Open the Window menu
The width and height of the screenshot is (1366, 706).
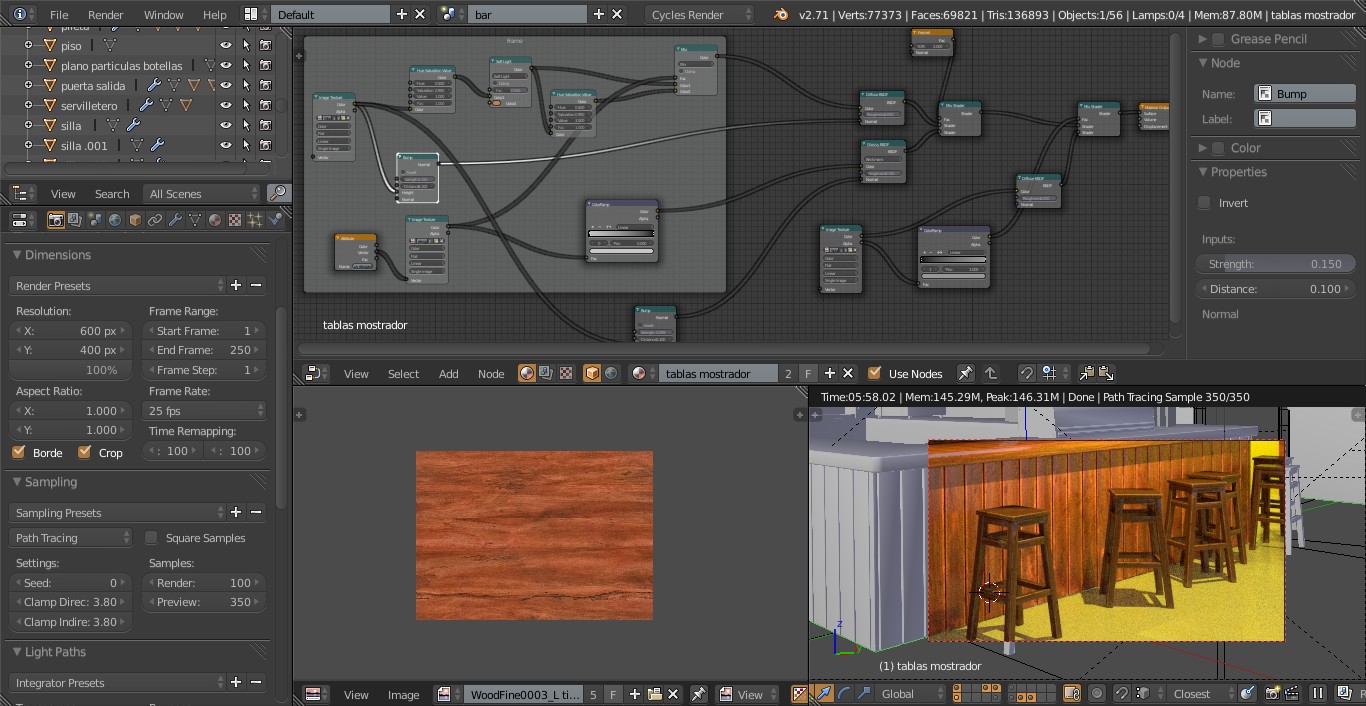click(x=164, y=15)
